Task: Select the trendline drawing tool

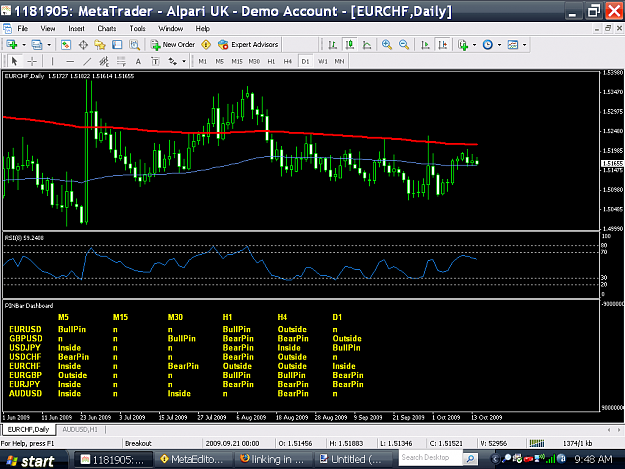Action: (87, 61)
